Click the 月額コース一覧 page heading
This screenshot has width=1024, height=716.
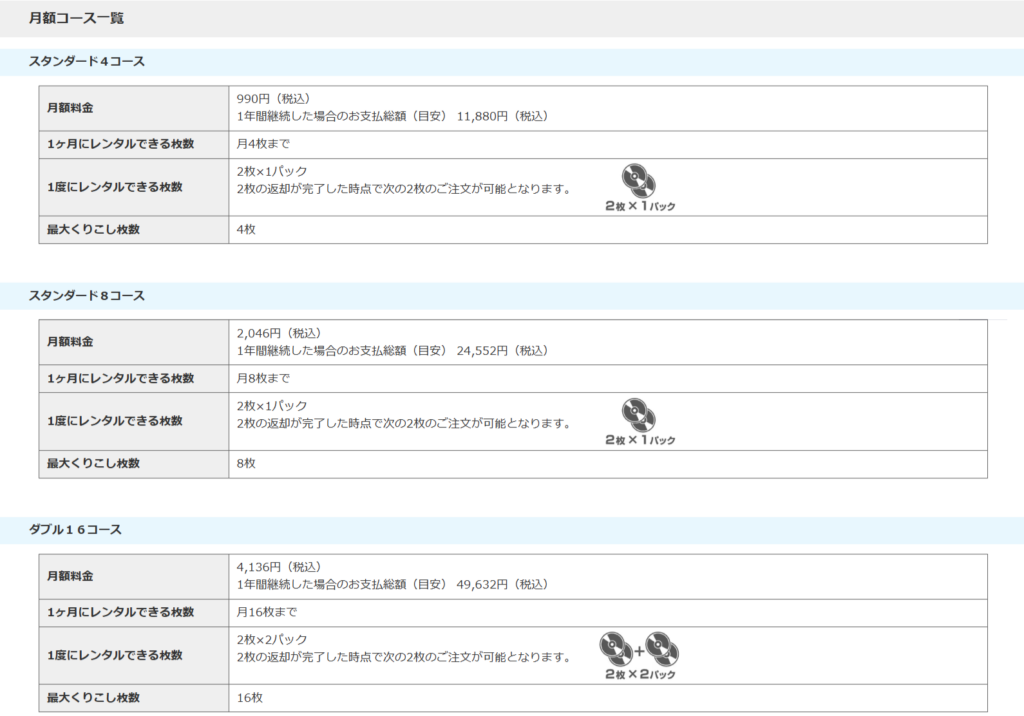click(77, 18)
